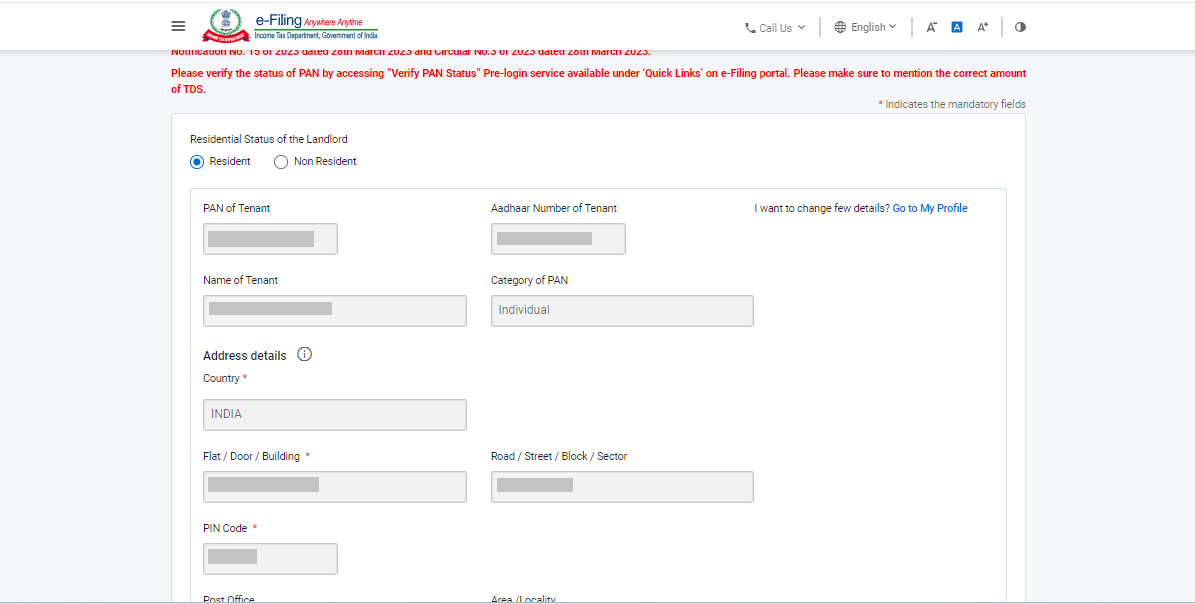Viewport: 1195px width, 604px height.
Task: Open the English language dropdown
Action: point(865,27)
